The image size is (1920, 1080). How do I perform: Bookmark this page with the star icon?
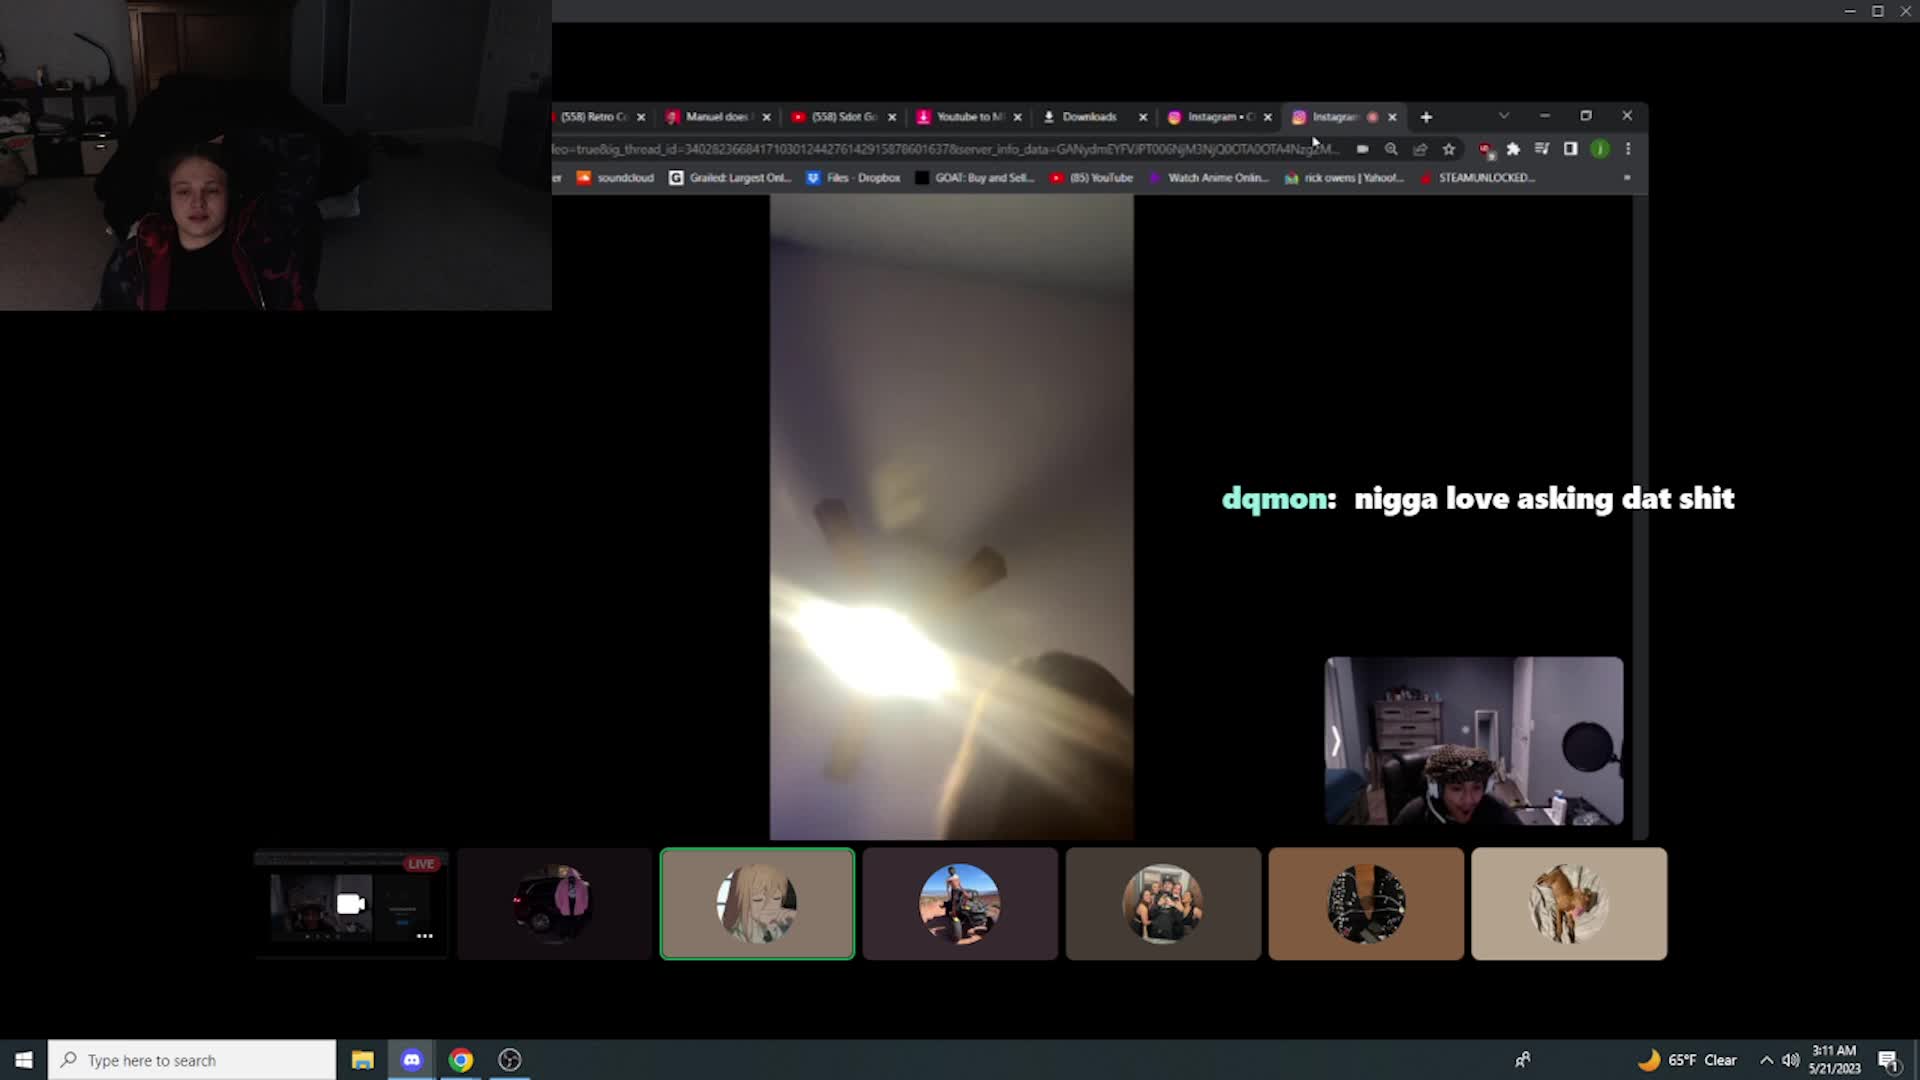(x=1449, y=149)
